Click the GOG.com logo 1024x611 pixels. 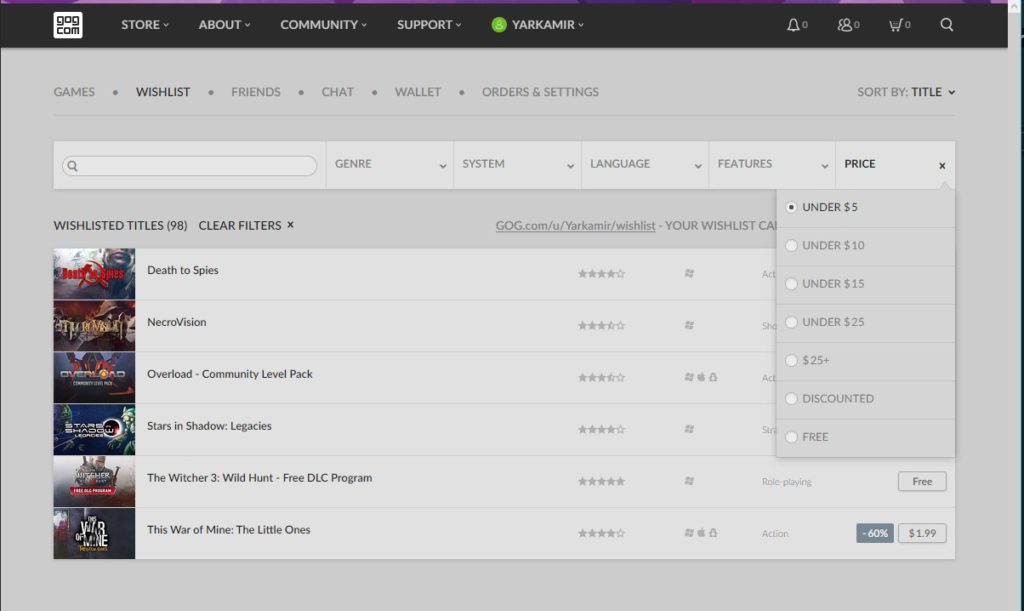coord(68,25)
